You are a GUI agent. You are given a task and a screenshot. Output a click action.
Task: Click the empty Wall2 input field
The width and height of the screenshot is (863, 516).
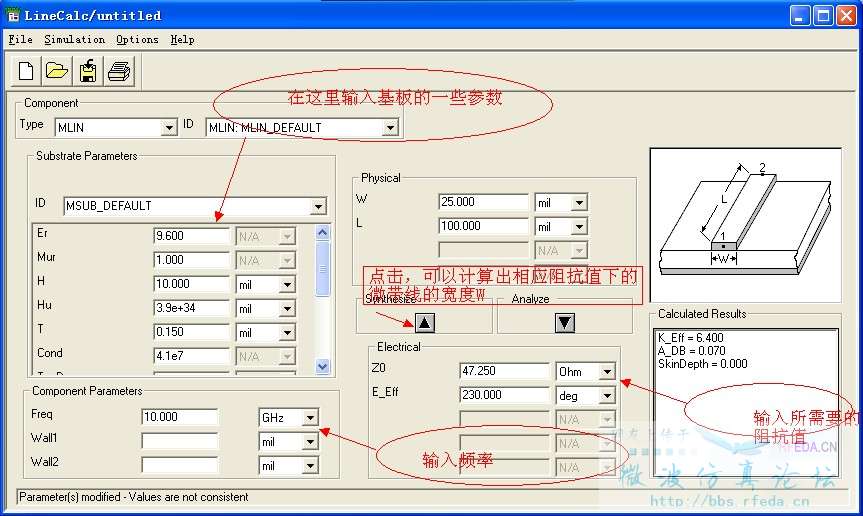pyautogui.click(x=179, y=465)
